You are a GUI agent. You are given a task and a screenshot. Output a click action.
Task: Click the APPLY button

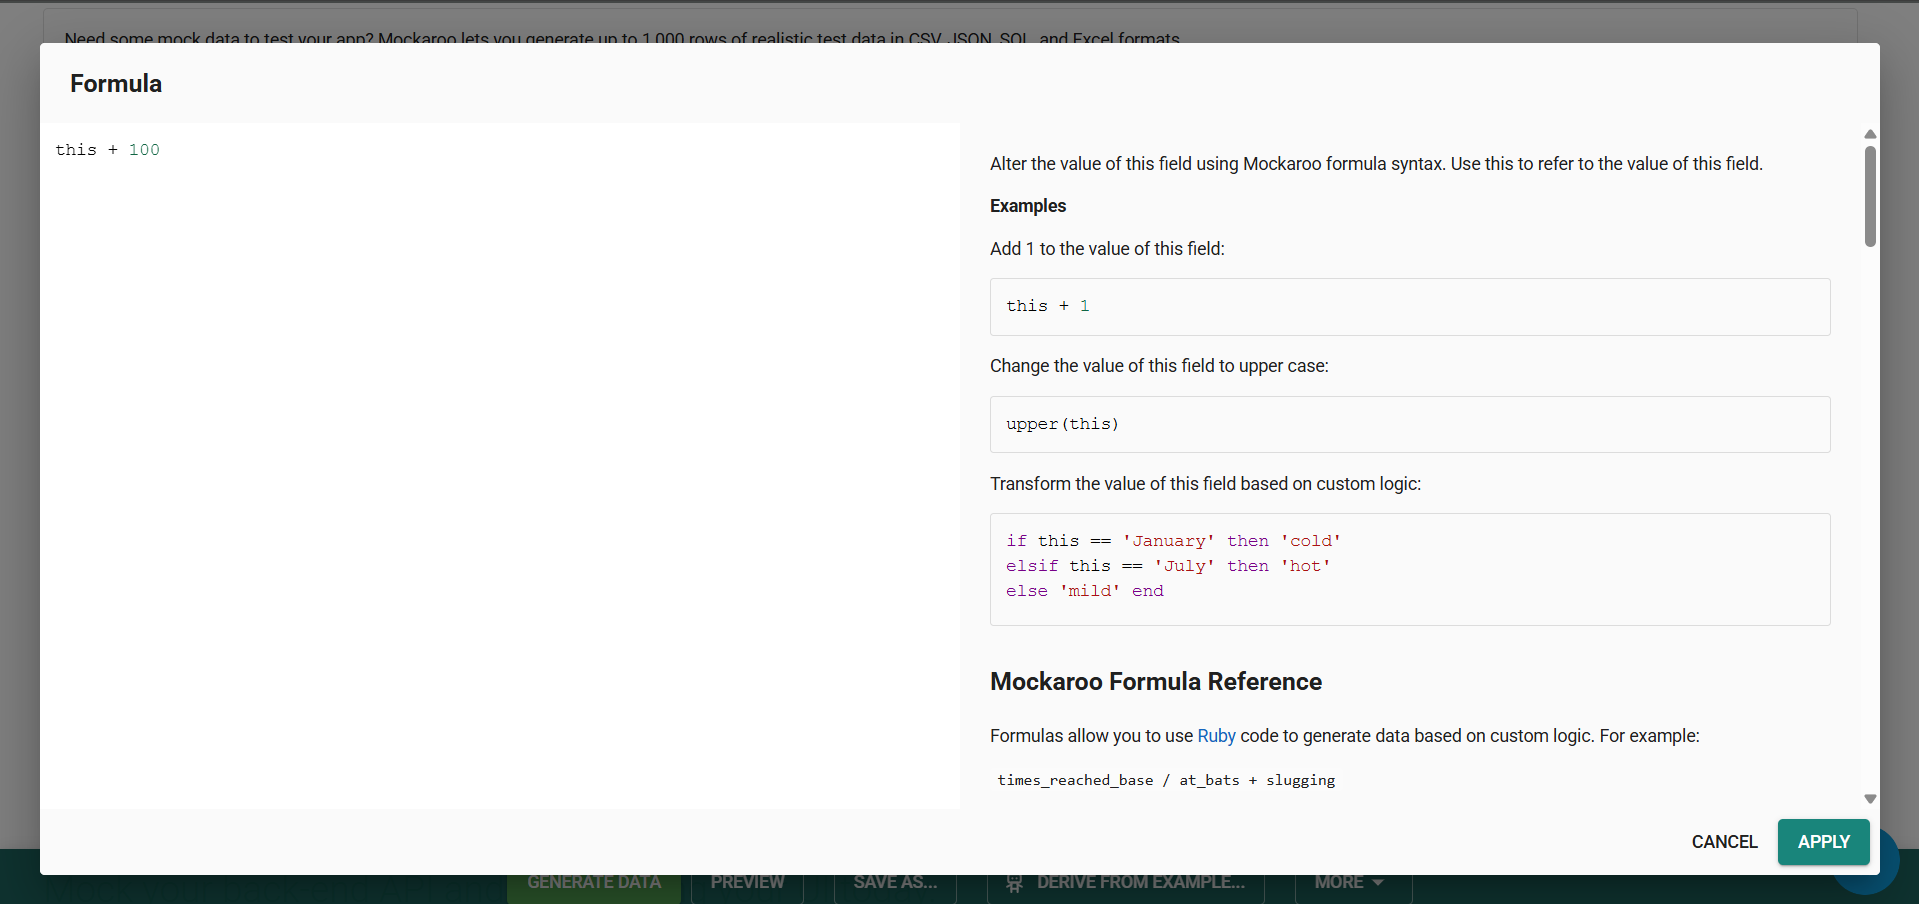[x=1823, y=842]
